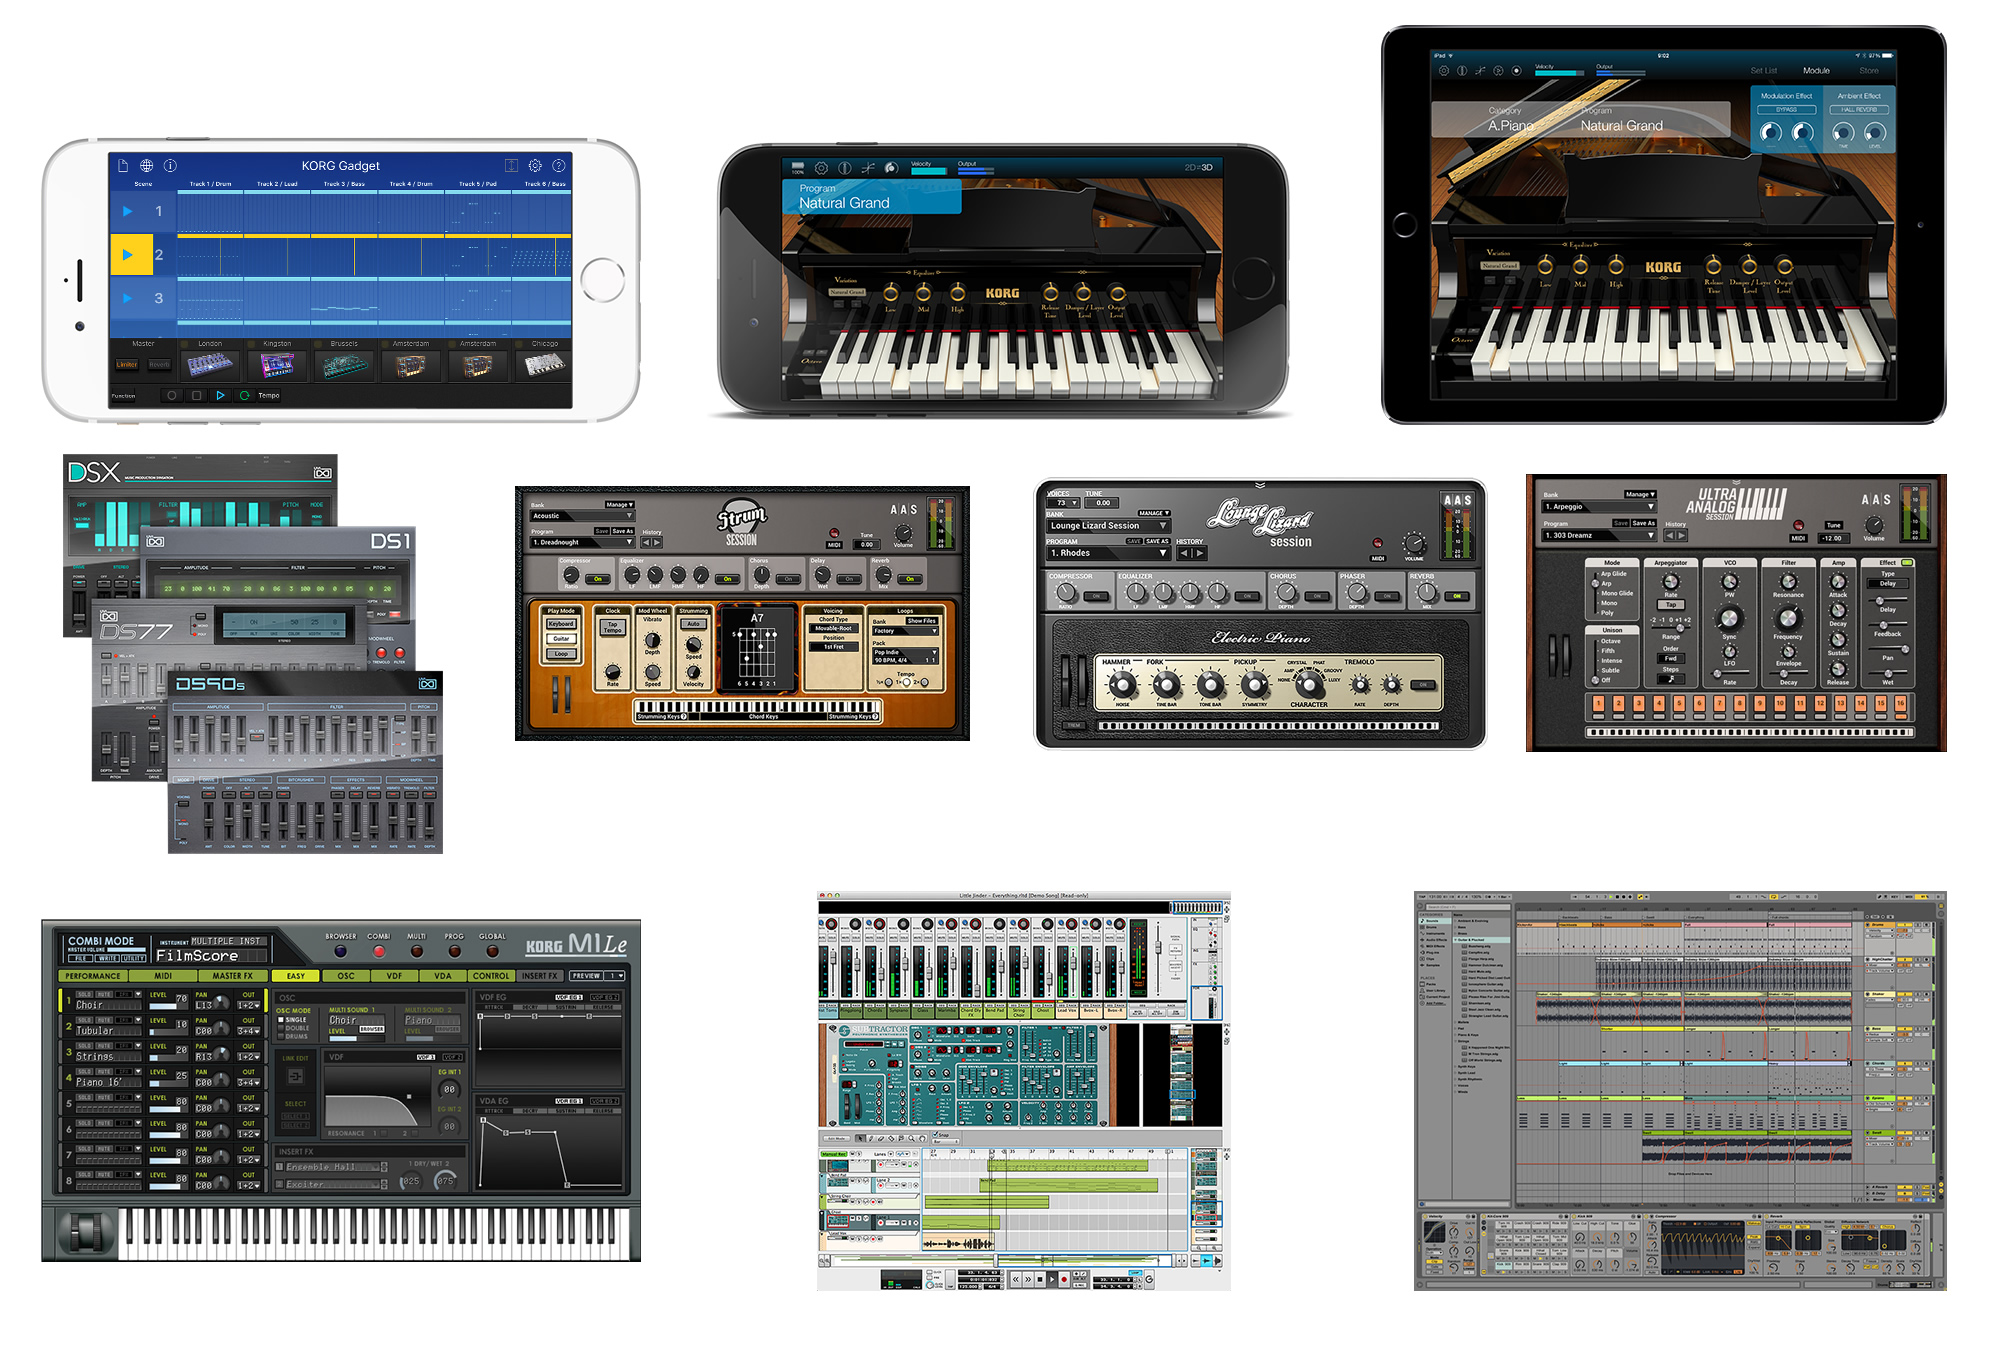Screen dimensions: 2000x1355
Task: Open the OSC tab in KORG M1 Le
Action: pos(346,976)
